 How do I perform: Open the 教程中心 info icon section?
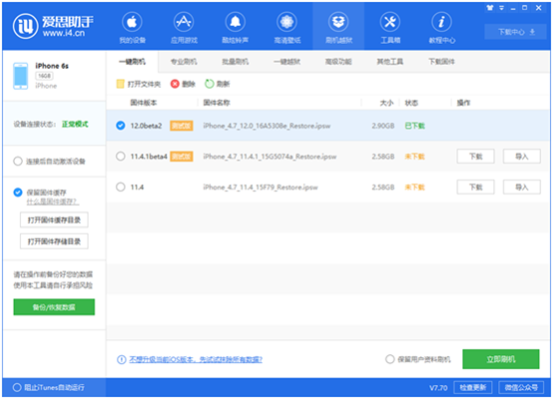coord(442,28)
